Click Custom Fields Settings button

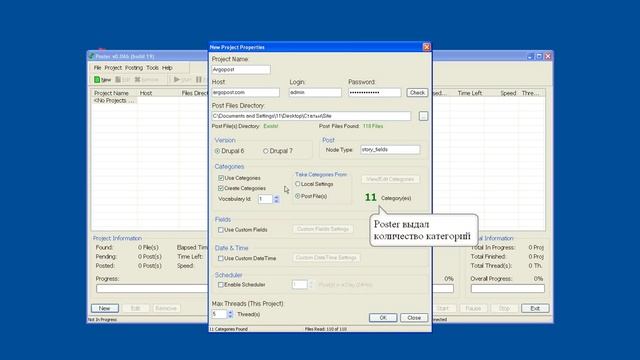coord(323,229)
